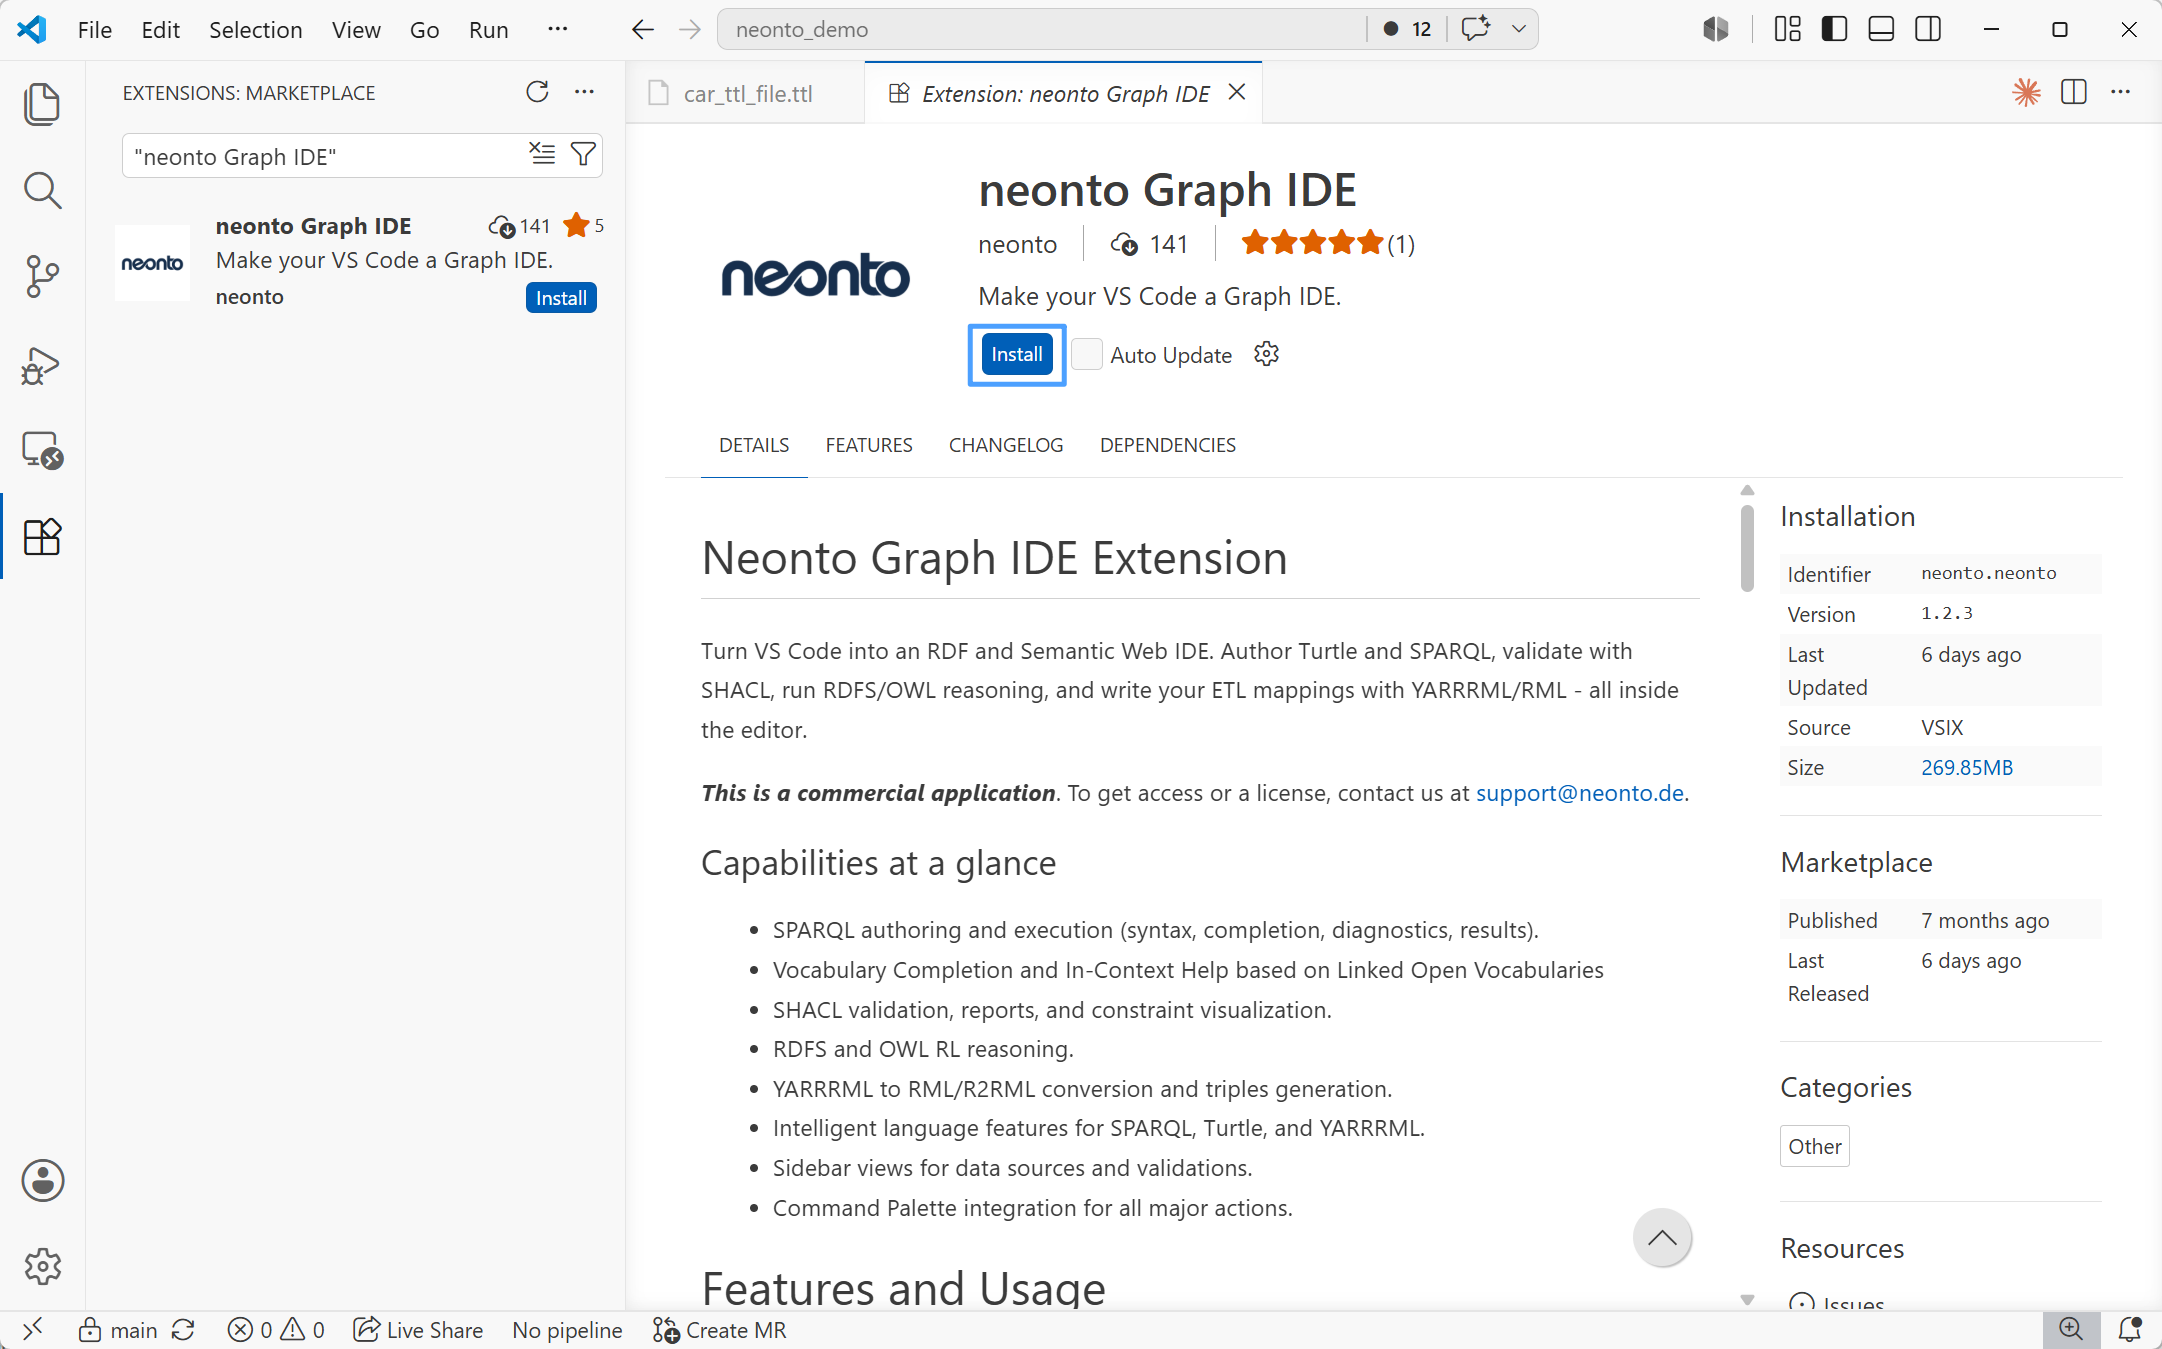Install neonto Graph IDE from detail page
Image resolution: width=2162 pixels, height=1349 pixels.
[1016, 354]
